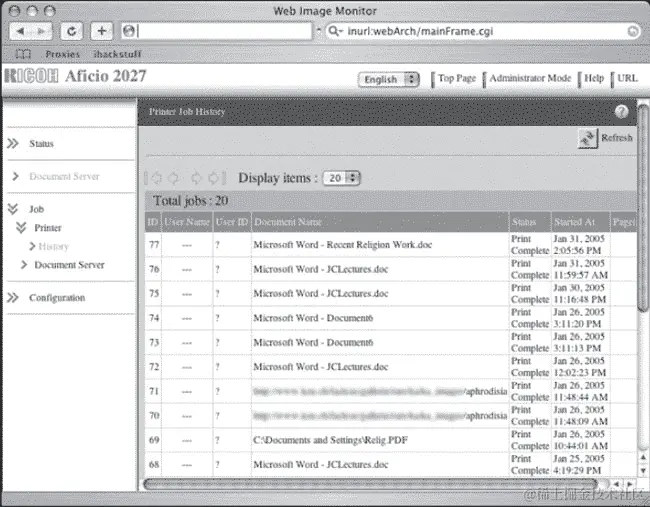Go to last page navigation arrow
Viewport: 650px width, 507px height.
pos(216,178)
